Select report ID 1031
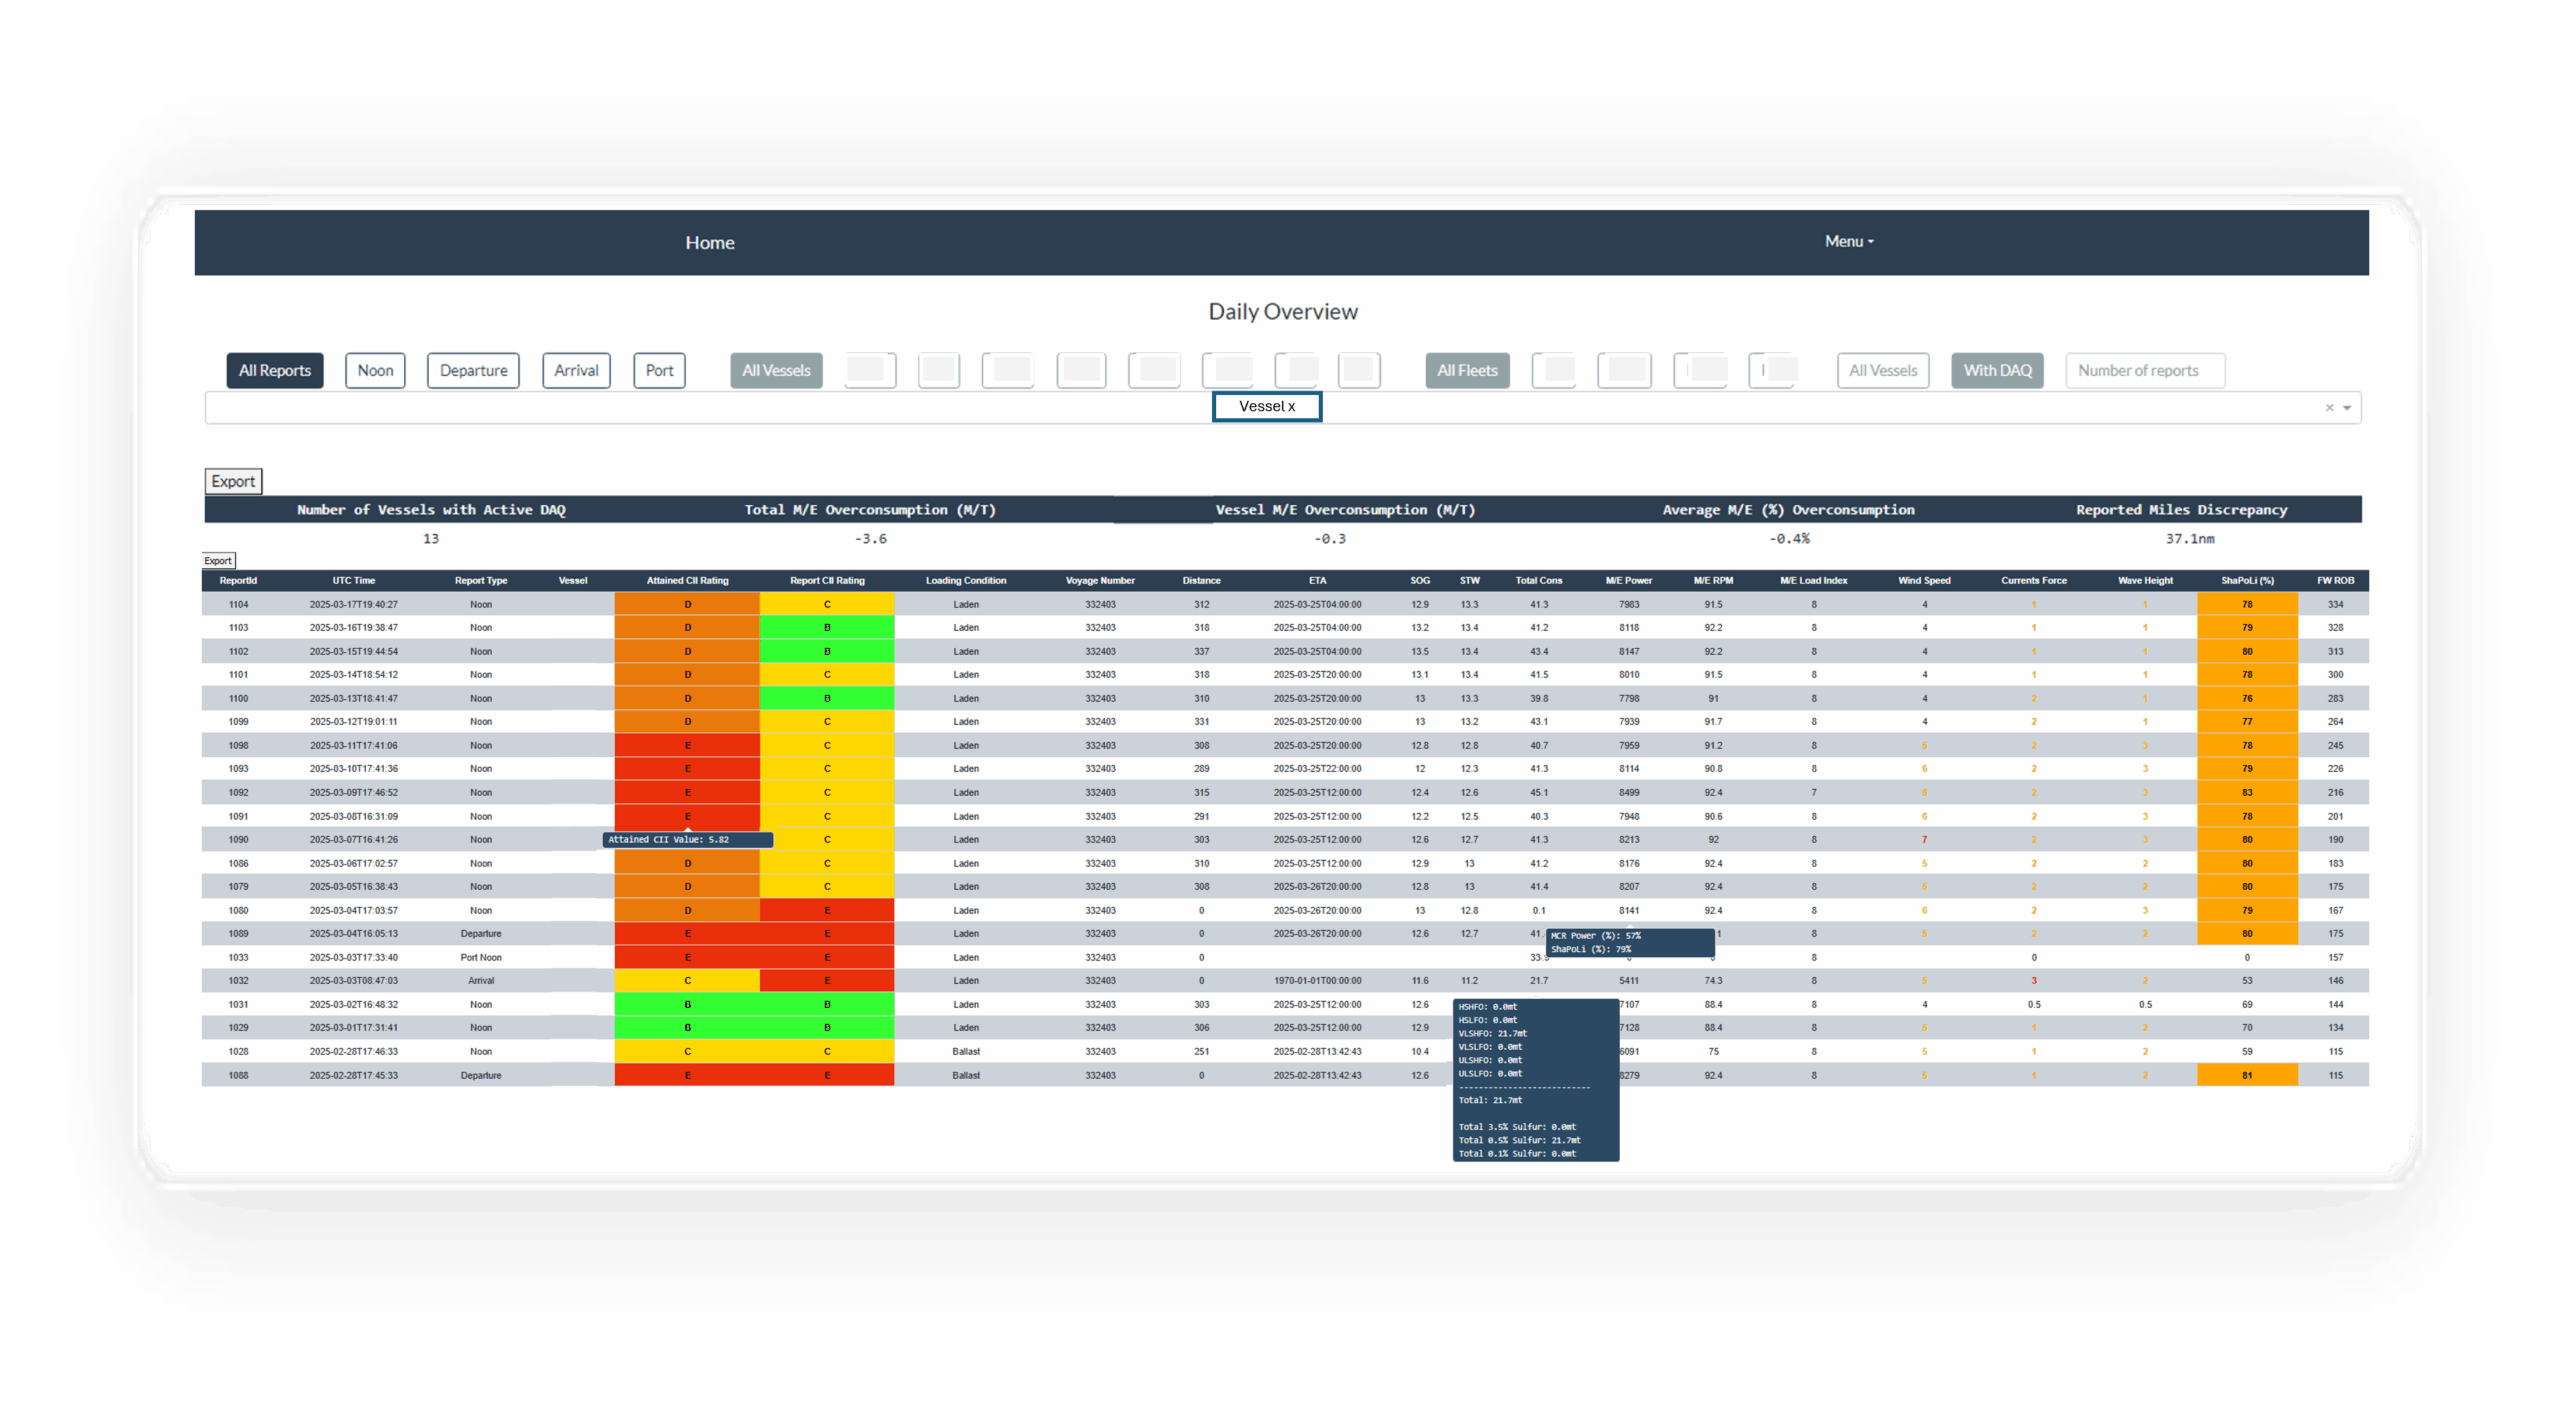This screenshot has width=2560, height=1409. [x=238, y=1005]
